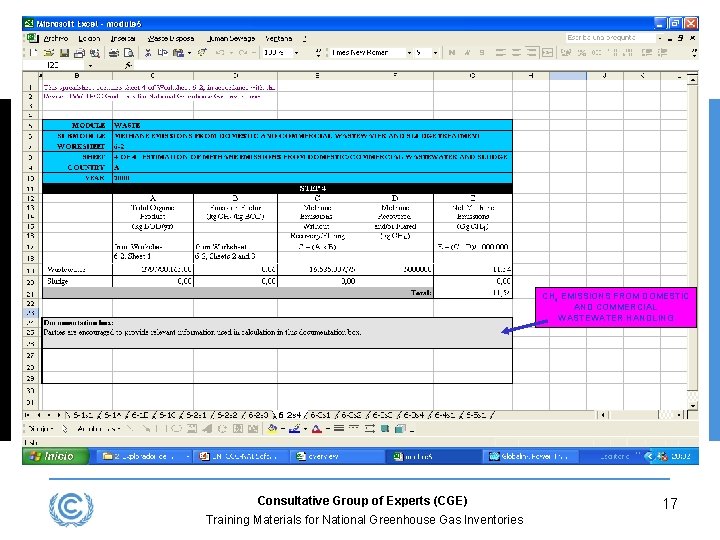720x540 pixels.
Task: Click the Inicio start button
Action: (55, 456)
